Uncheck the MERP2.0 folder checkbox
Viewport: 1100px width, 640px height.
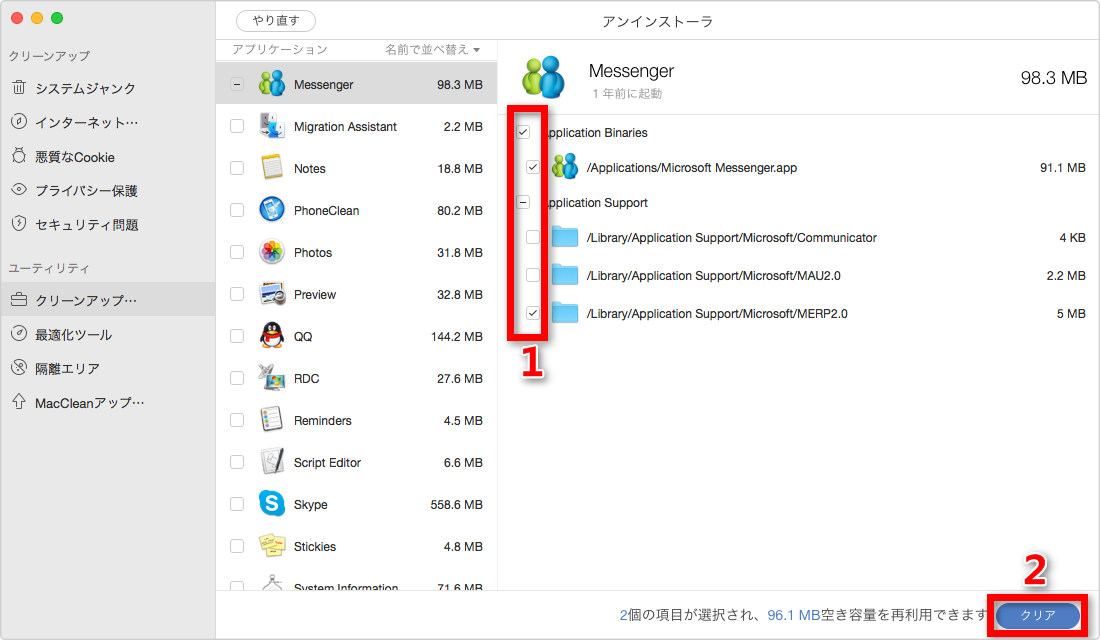533,313
